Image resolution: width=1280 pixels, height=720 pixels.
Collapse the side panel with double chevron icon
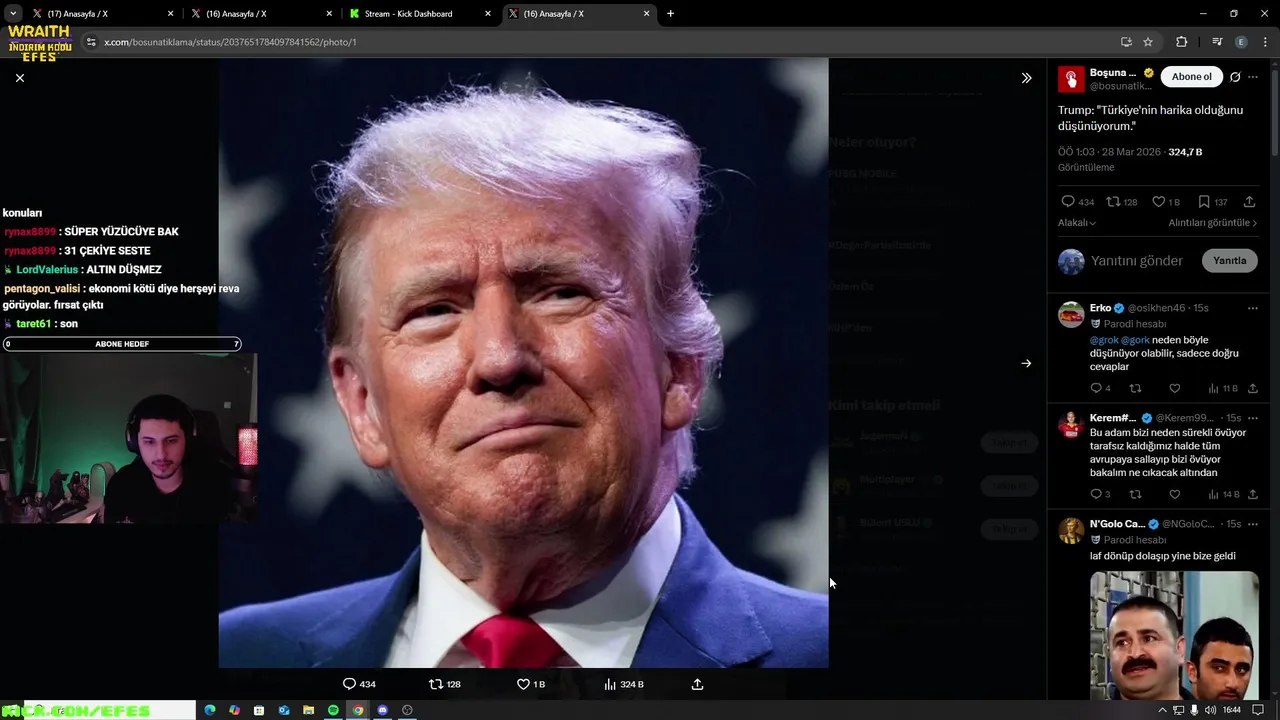tap(1026, 78)
